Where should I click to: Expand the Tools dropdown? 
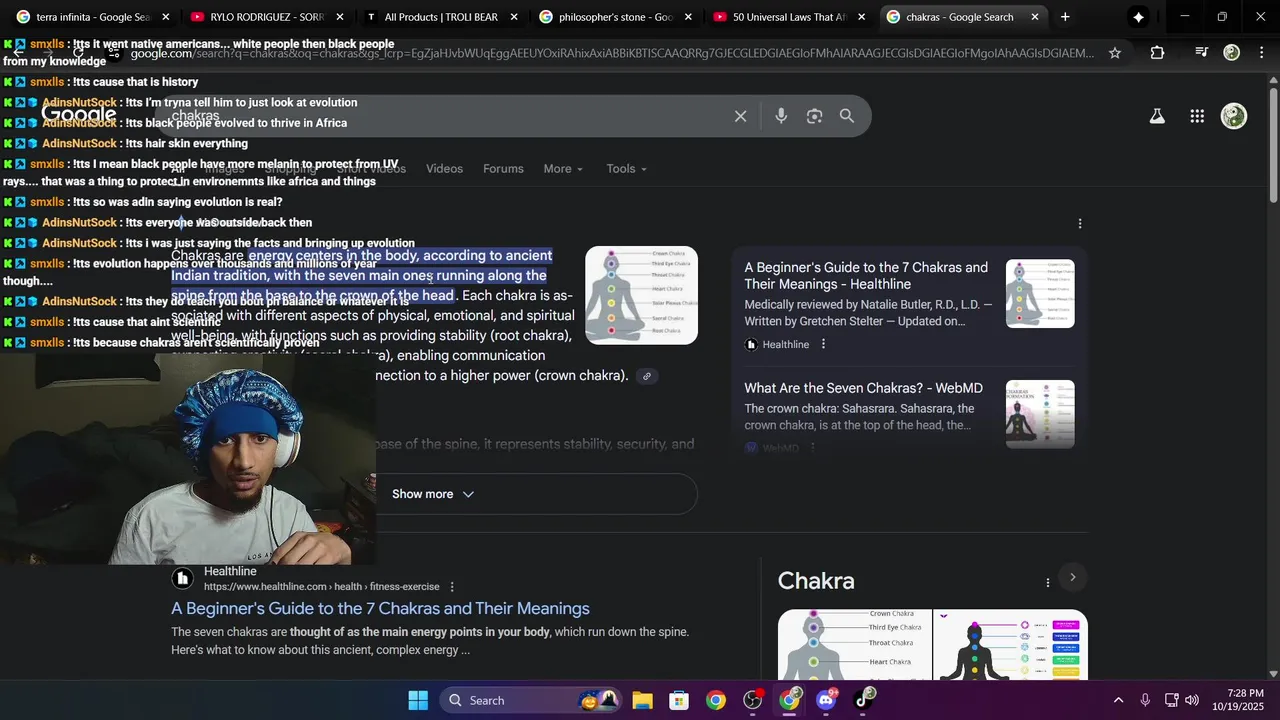point(626,169)
